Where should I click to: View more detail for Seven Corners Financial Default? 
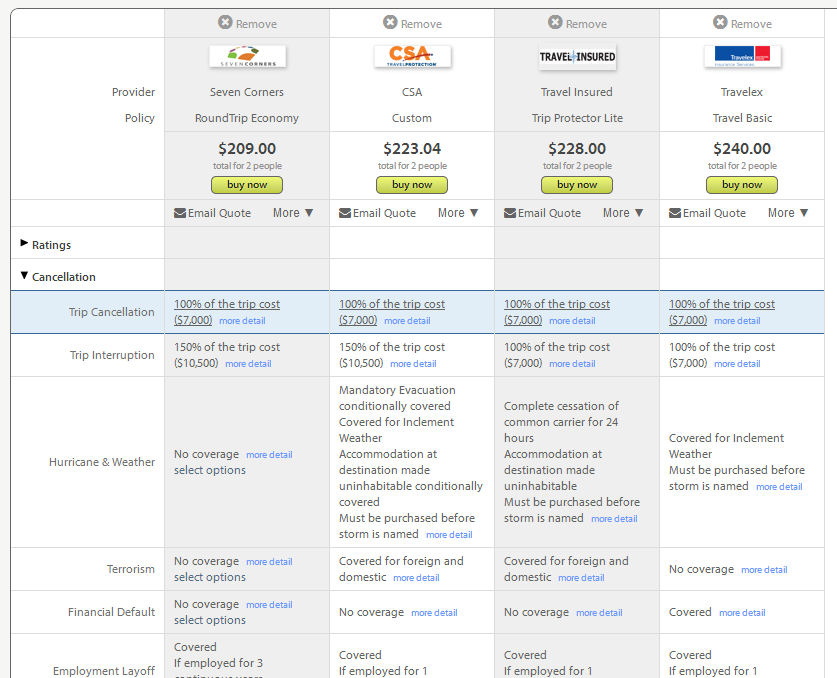click(x=269, y=604)
